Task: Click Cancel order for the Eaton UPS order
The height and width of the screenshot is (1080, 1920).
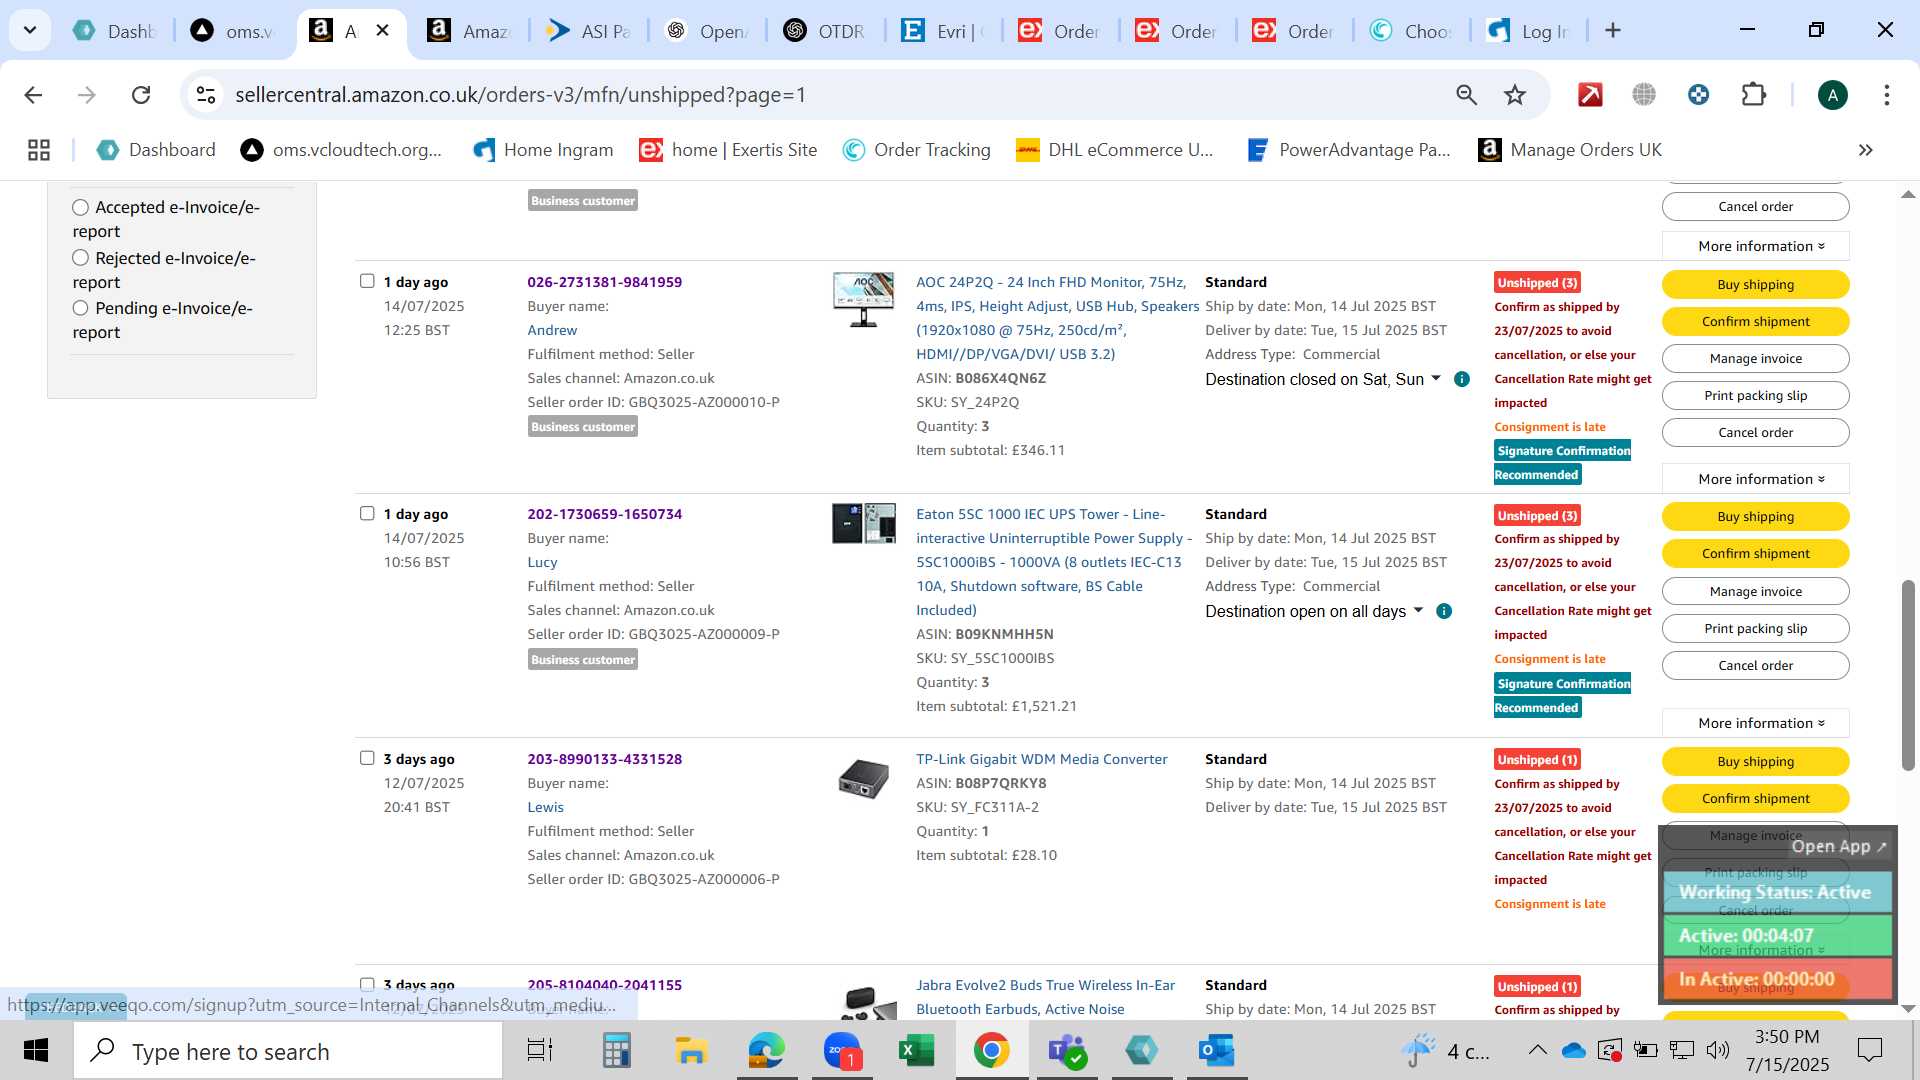Action: pos(1755,665)
